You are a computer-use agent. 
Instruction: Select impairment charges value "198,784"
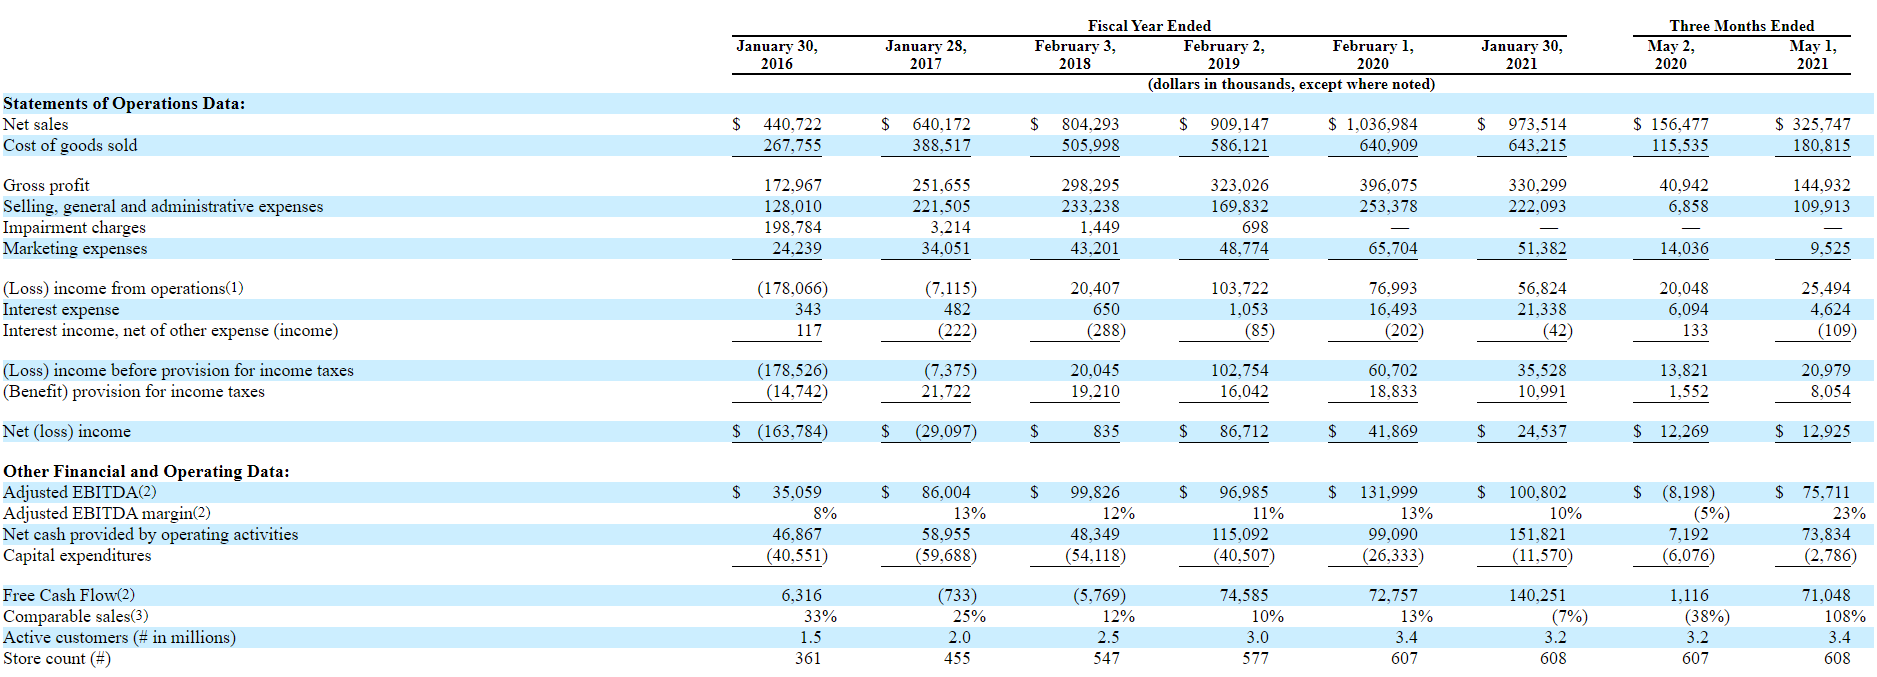(x=793, y=227)
